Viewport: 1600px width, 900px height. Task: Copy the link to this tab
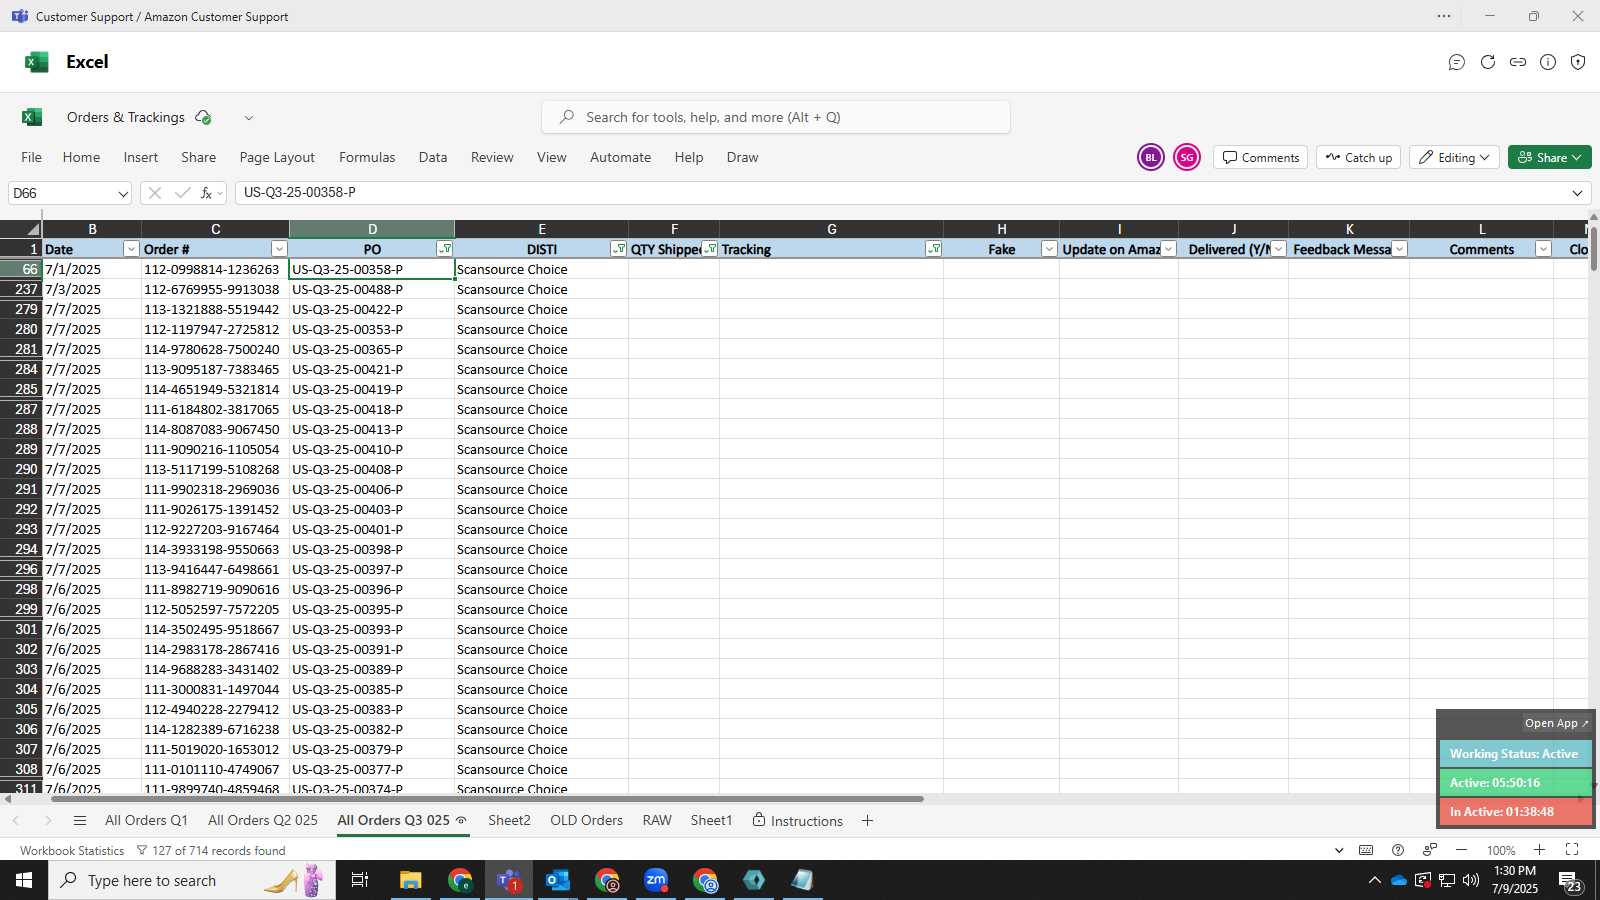pos(1518,62)
